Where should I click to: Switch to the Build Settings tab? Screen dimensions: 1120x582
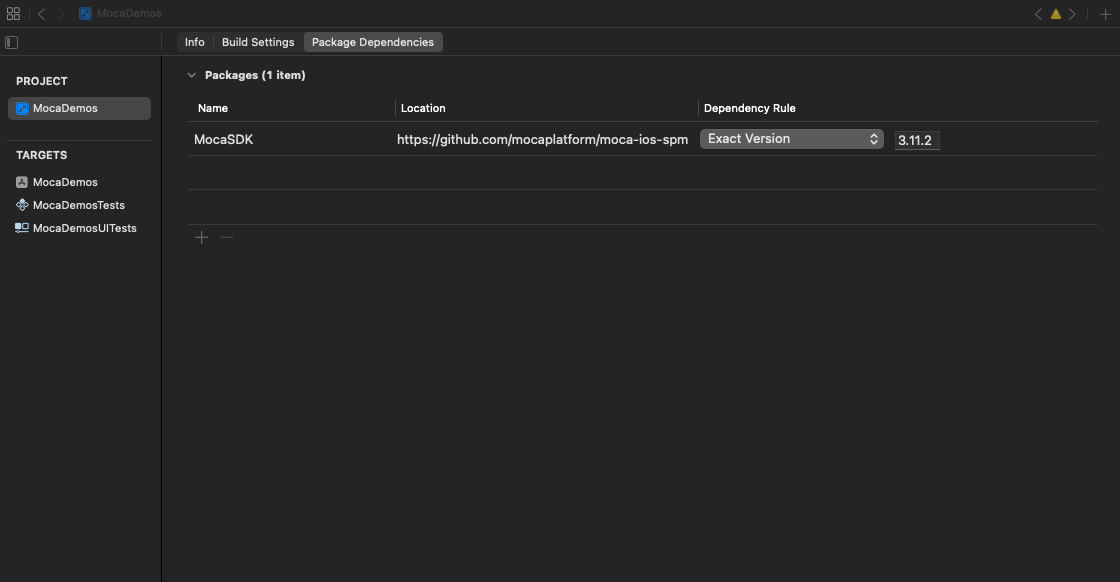(x=258, y=42)
